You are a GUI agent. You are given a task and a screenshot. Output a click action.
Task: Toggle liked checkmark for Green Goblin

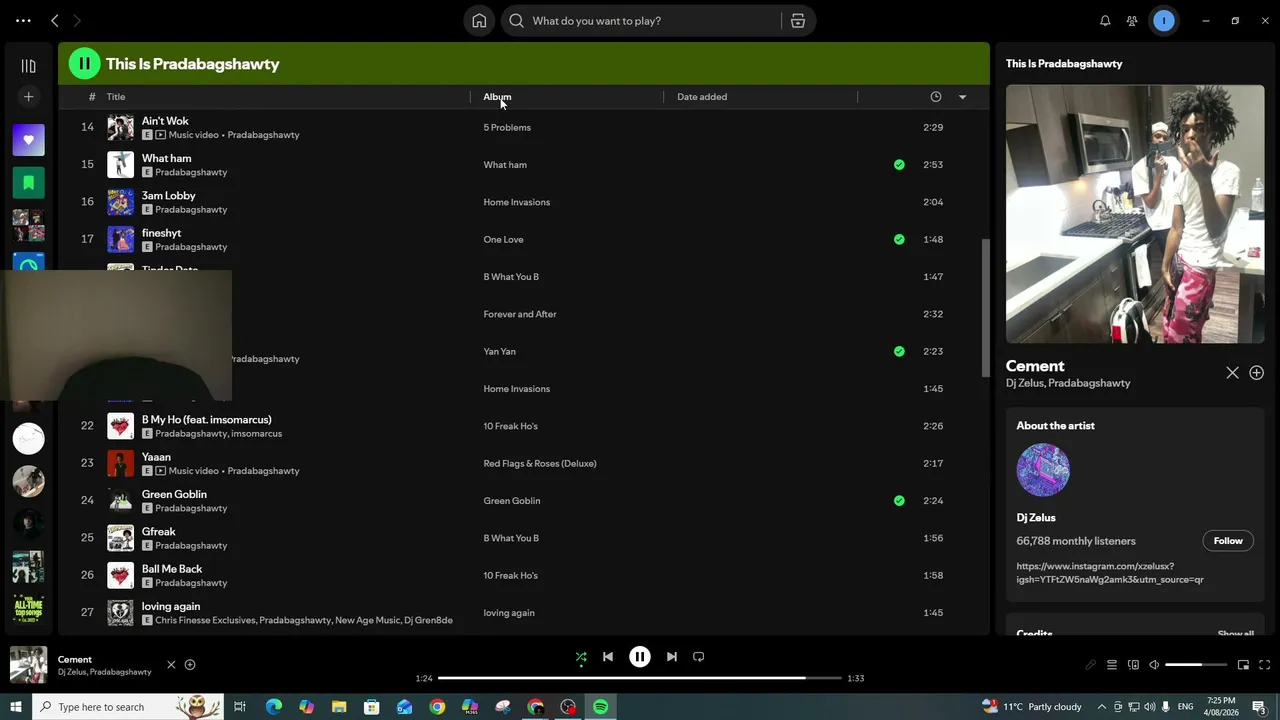point(899,501)
